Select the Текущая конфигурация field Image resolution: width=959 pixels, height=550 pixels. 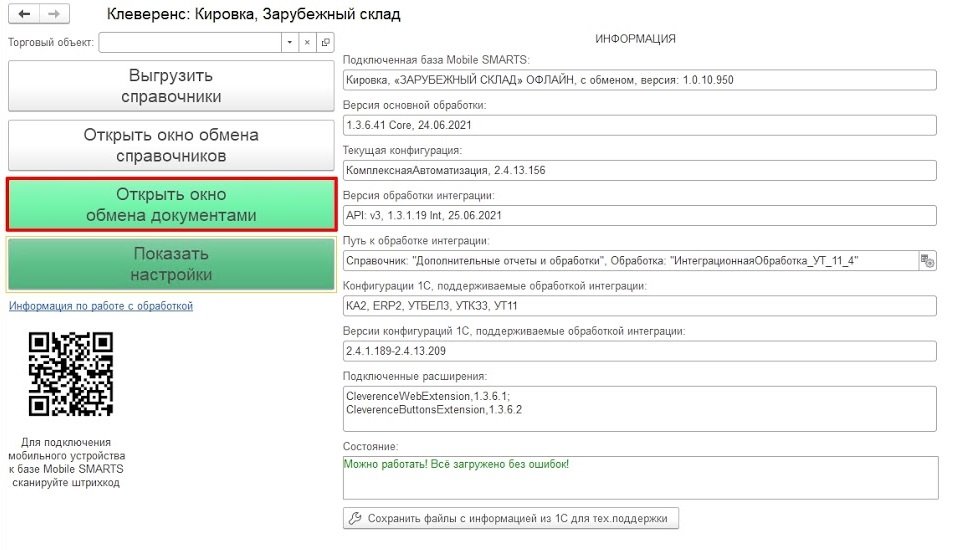(x=639, y=171)
